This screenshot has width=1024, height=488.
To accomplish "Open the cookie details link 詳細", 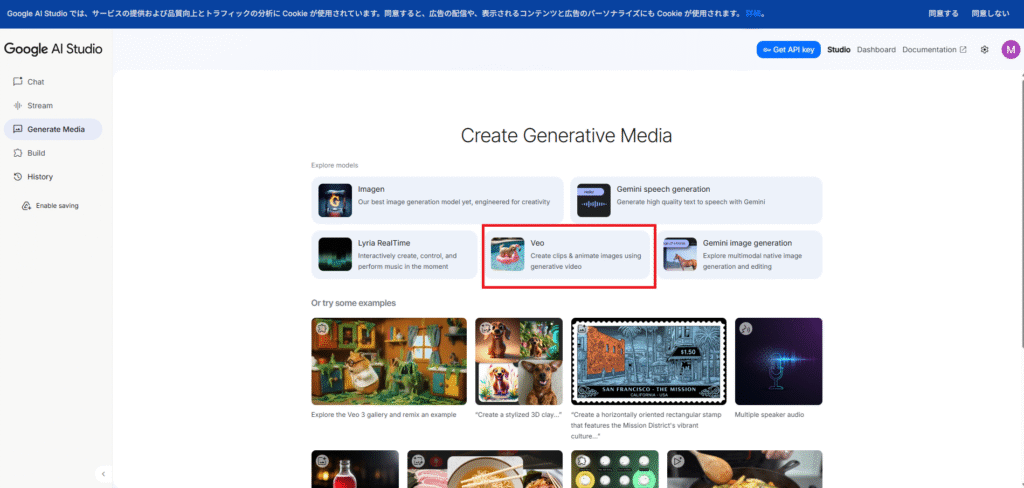I will (753, 13).
